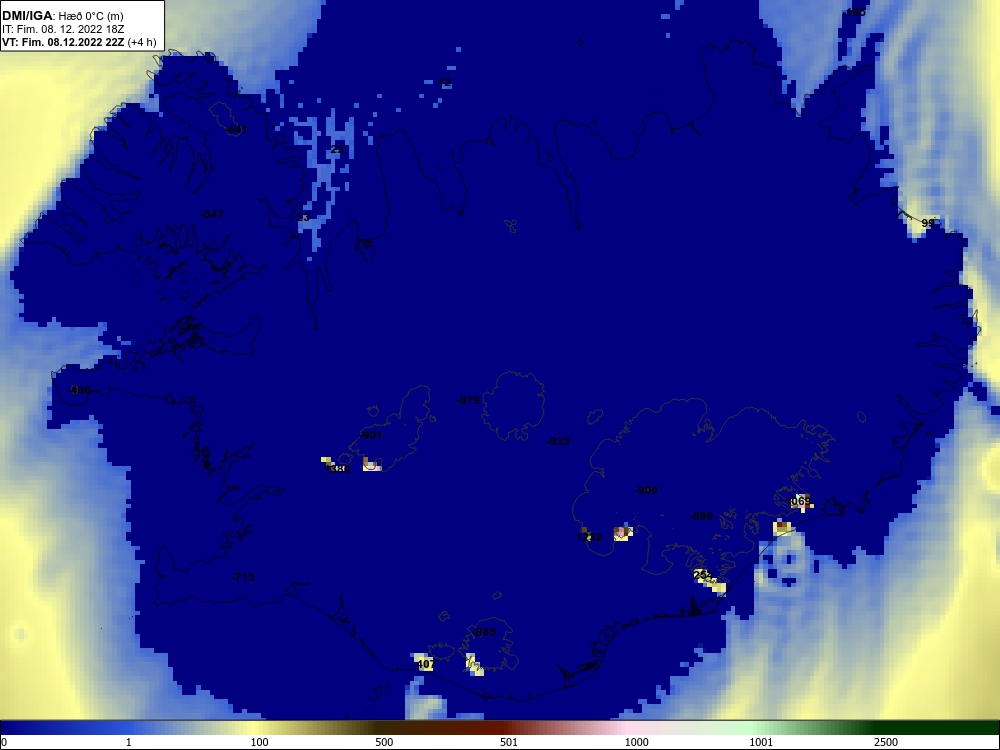1000x750 pixels.
Task: Click the map value 23
Action: [303, 217]
